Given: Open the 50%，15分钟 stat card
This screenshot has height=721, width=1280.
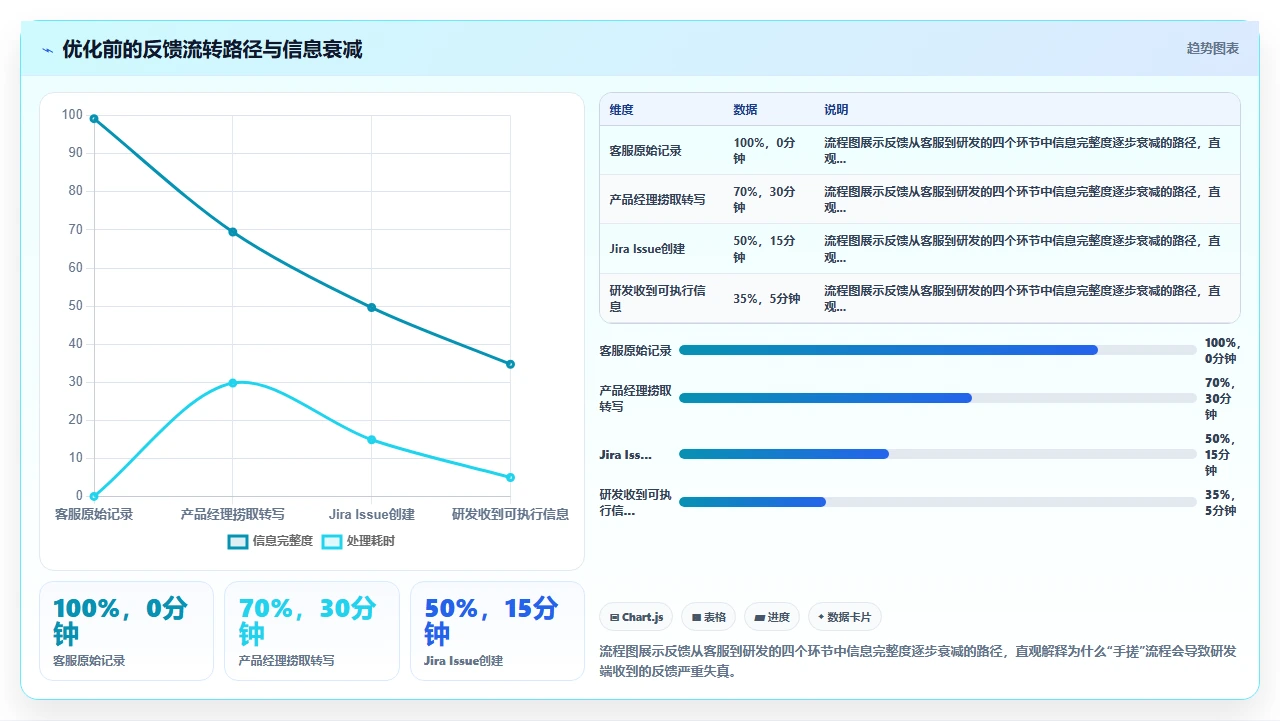Looking at the screenshot, I should 497,631.
